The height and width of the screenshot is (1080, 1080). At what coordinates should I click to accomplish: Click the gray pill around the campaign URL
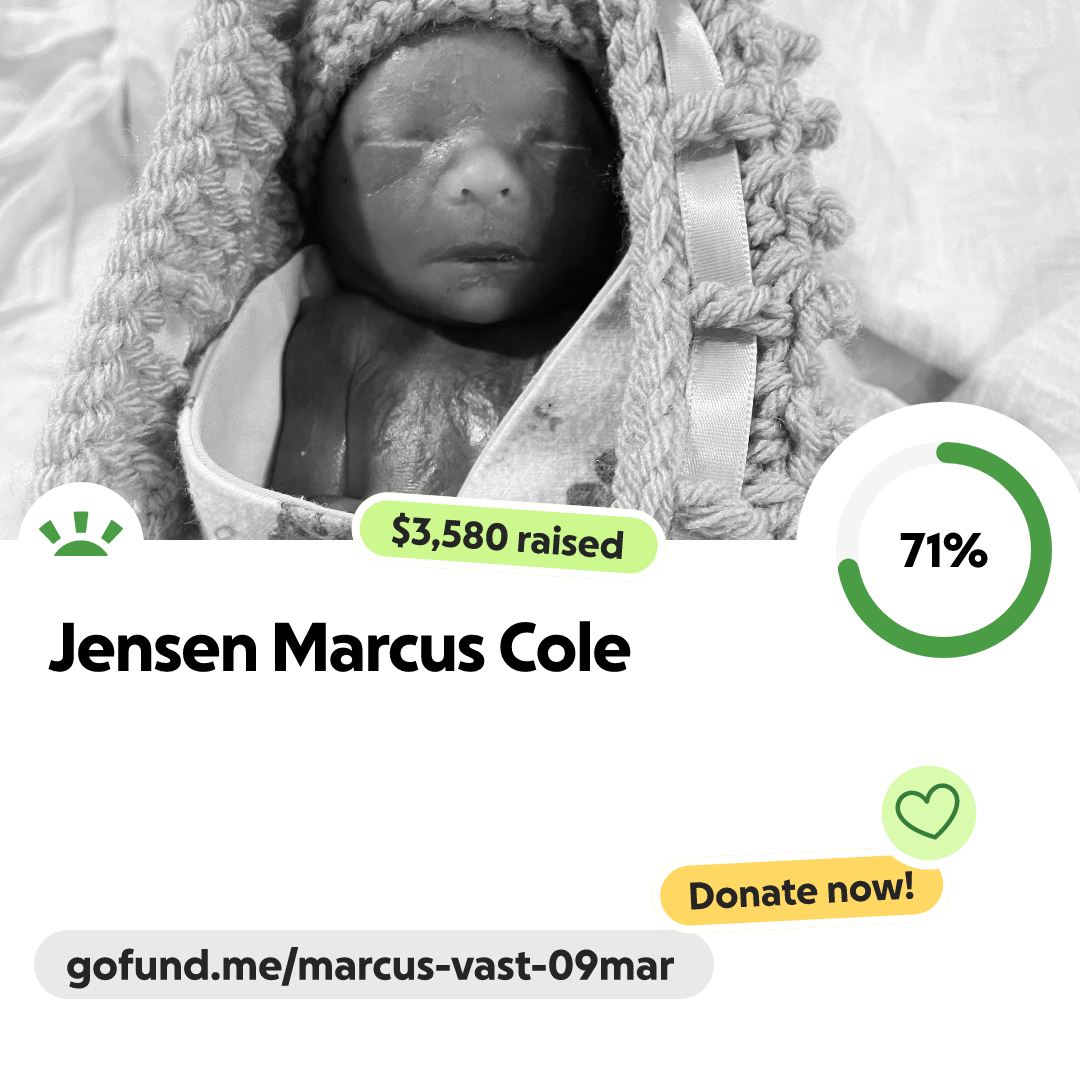click(373, 965)
